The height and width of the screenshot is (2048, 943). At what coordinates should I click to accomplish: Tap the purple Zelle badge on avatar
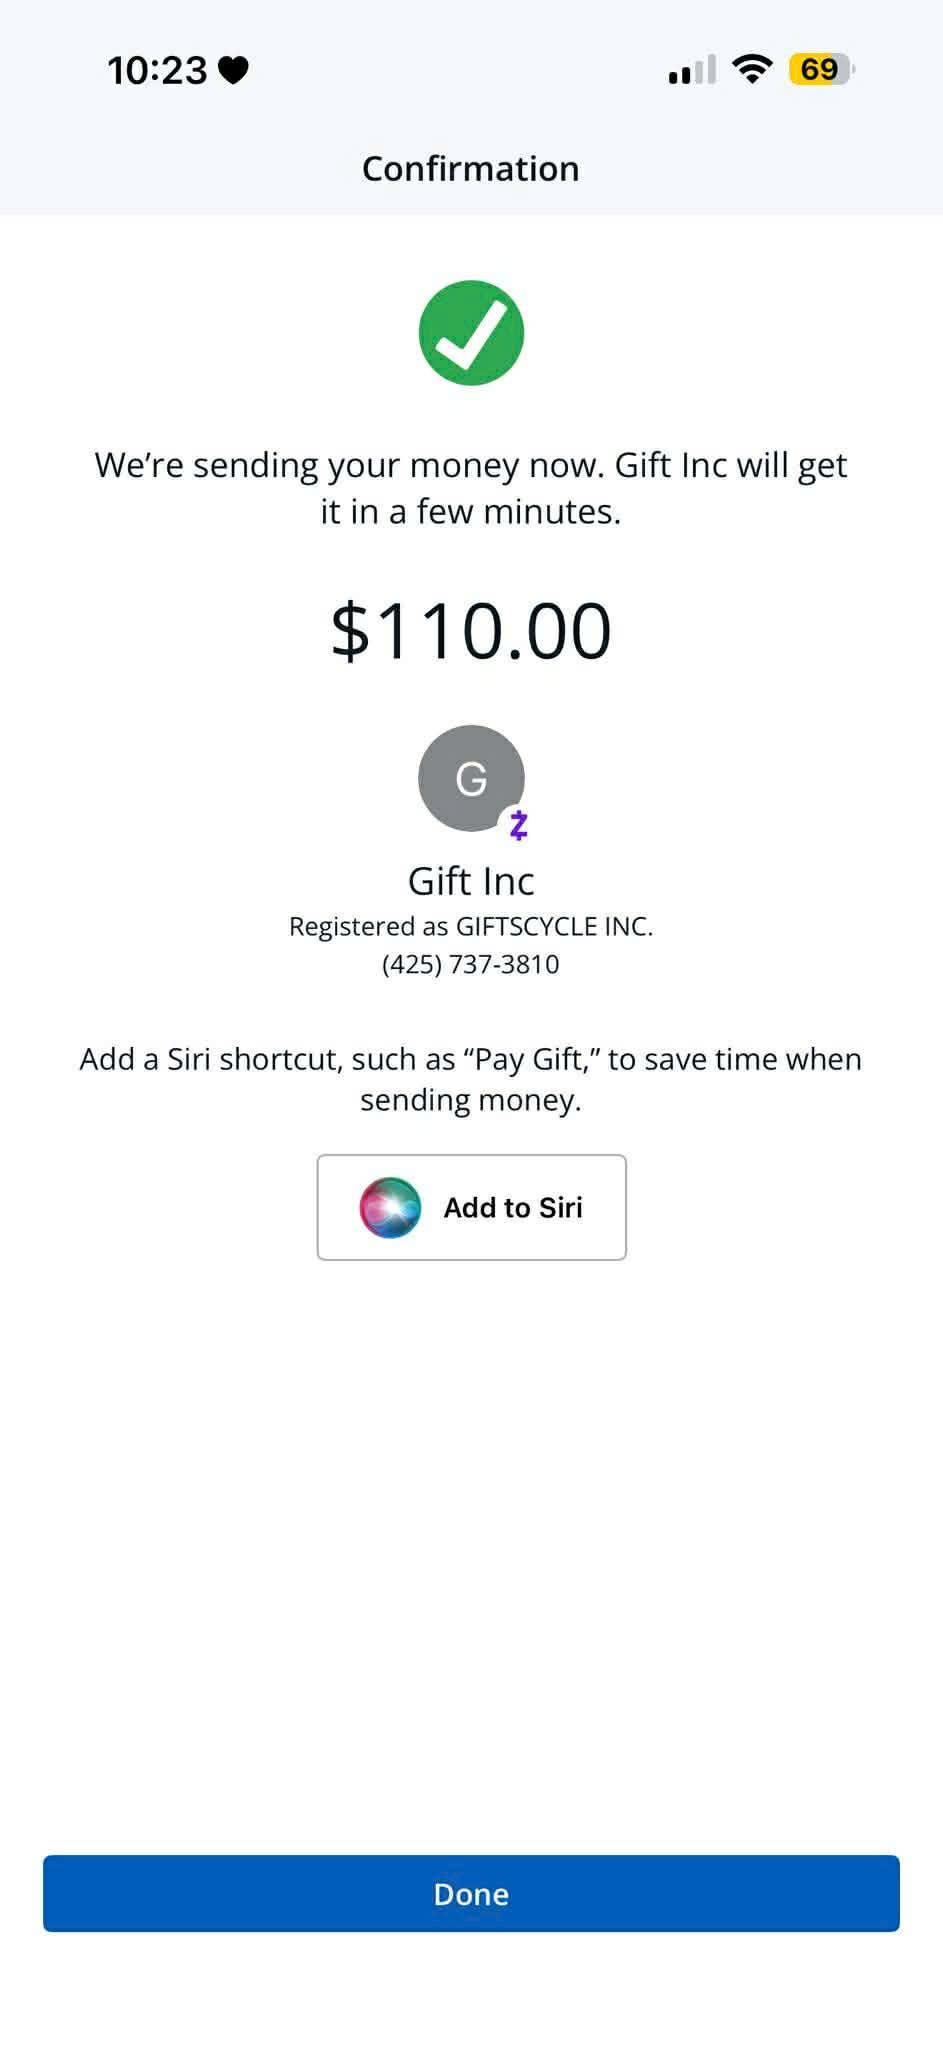pyautogui.click(x=518, y=825)
